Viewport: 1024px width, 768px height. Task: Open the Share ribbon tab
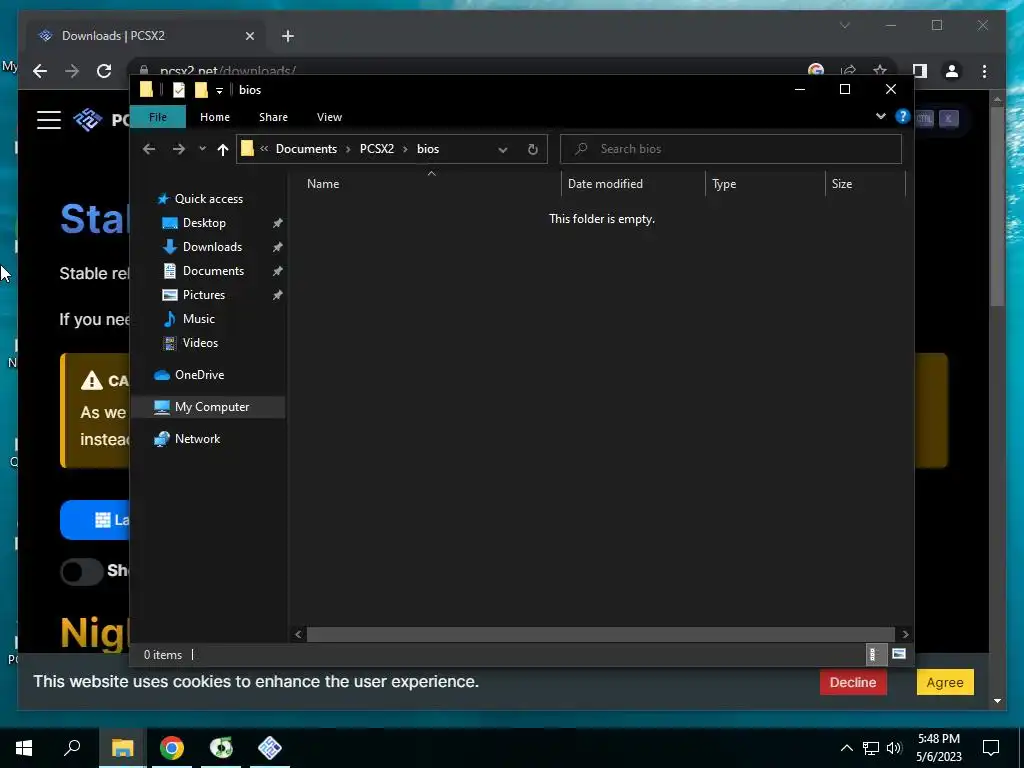pos(273,117)
